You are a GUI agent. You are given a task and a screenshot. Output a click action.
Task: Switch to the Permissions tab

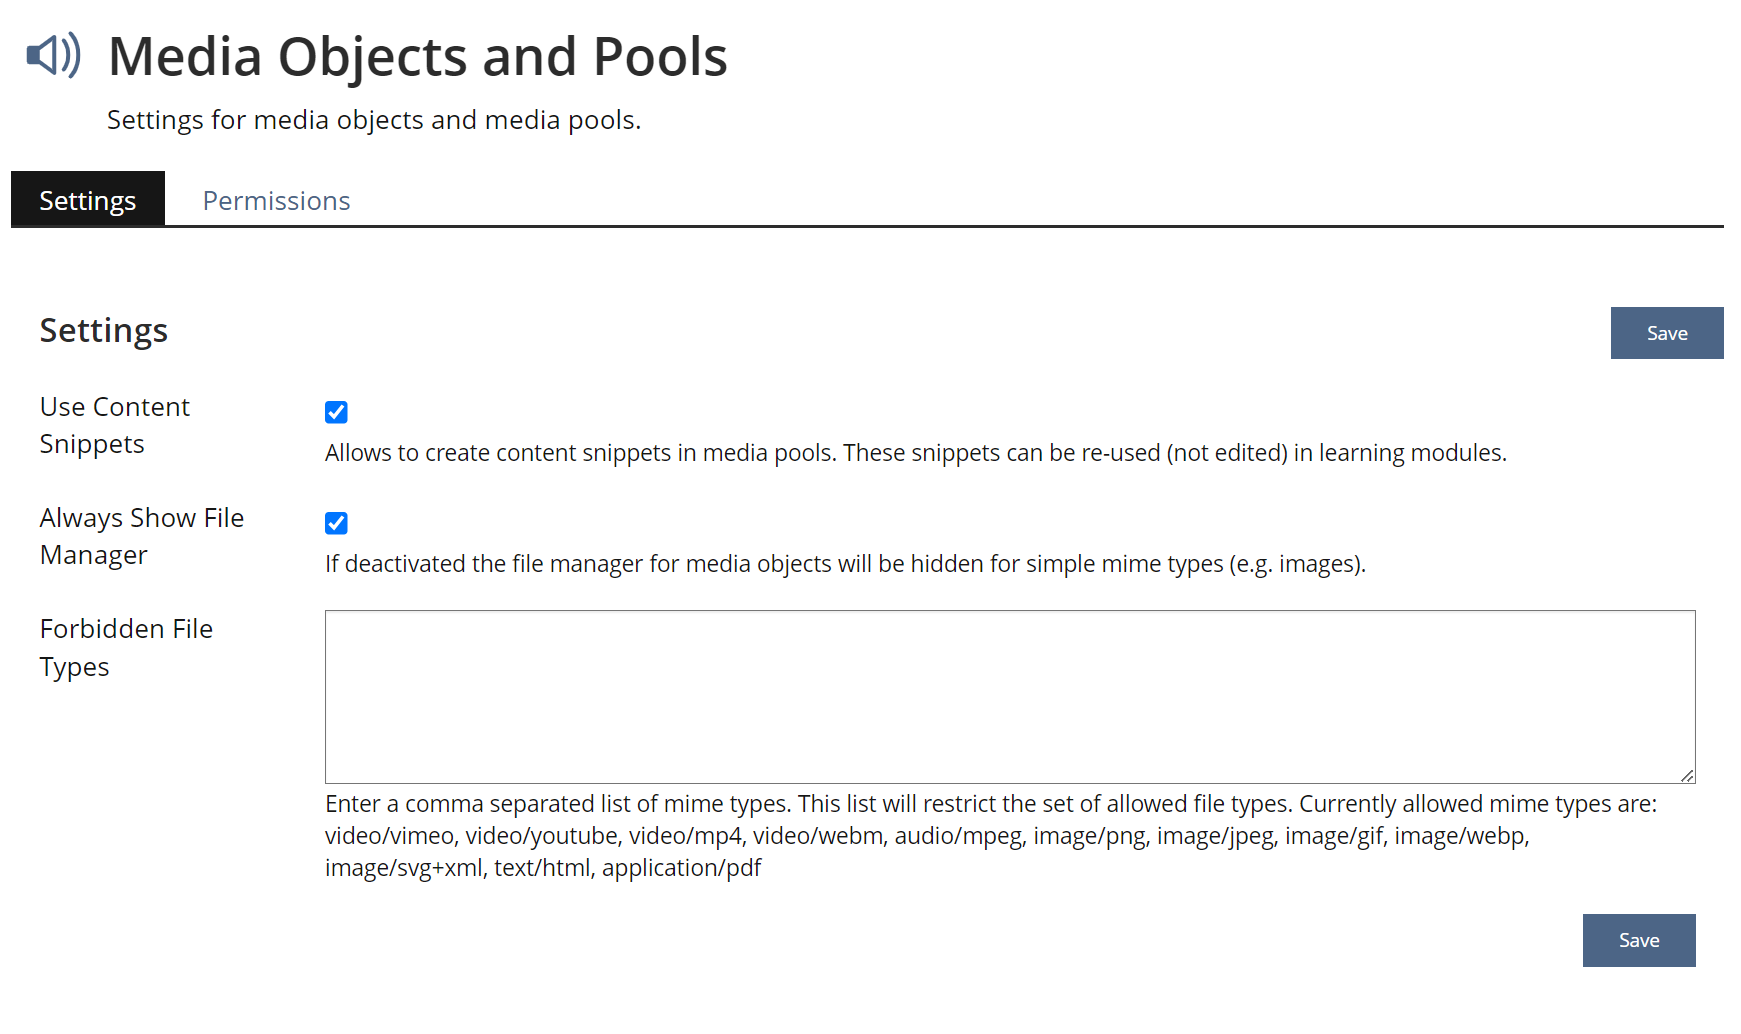tap(276, 201)
